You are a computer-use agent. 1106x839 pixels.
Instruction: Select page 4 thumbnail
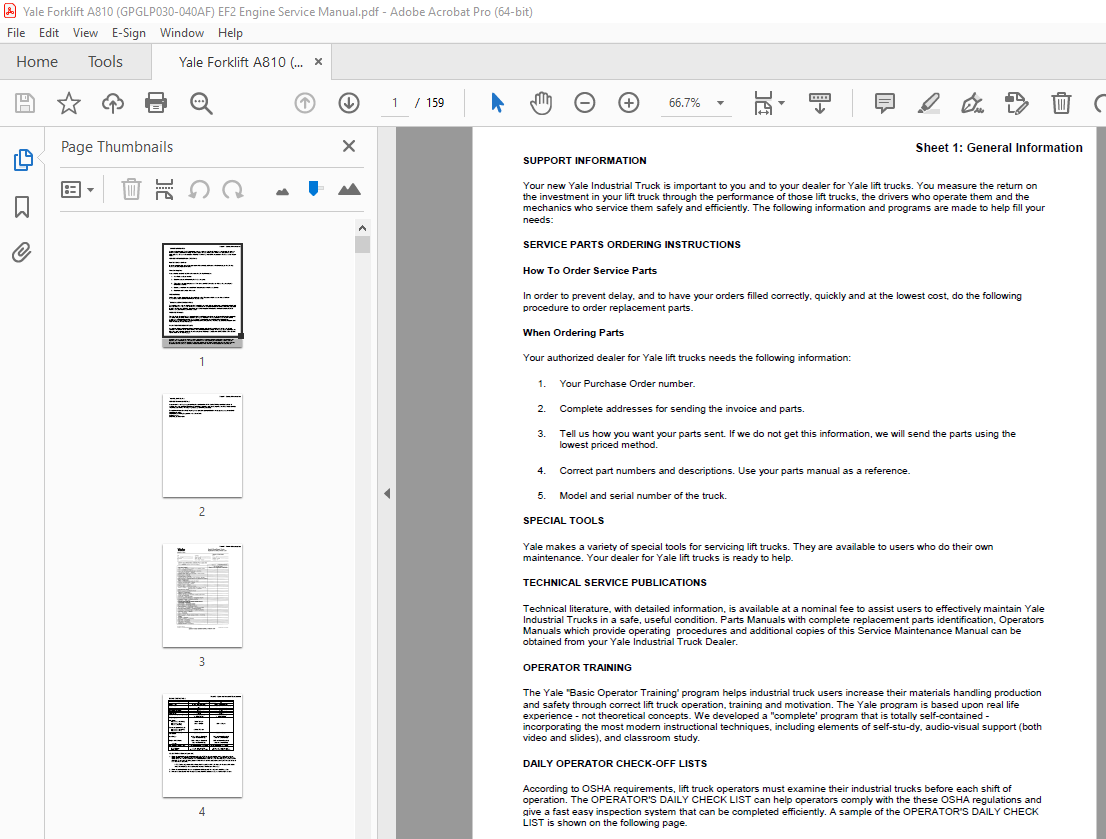202,746
